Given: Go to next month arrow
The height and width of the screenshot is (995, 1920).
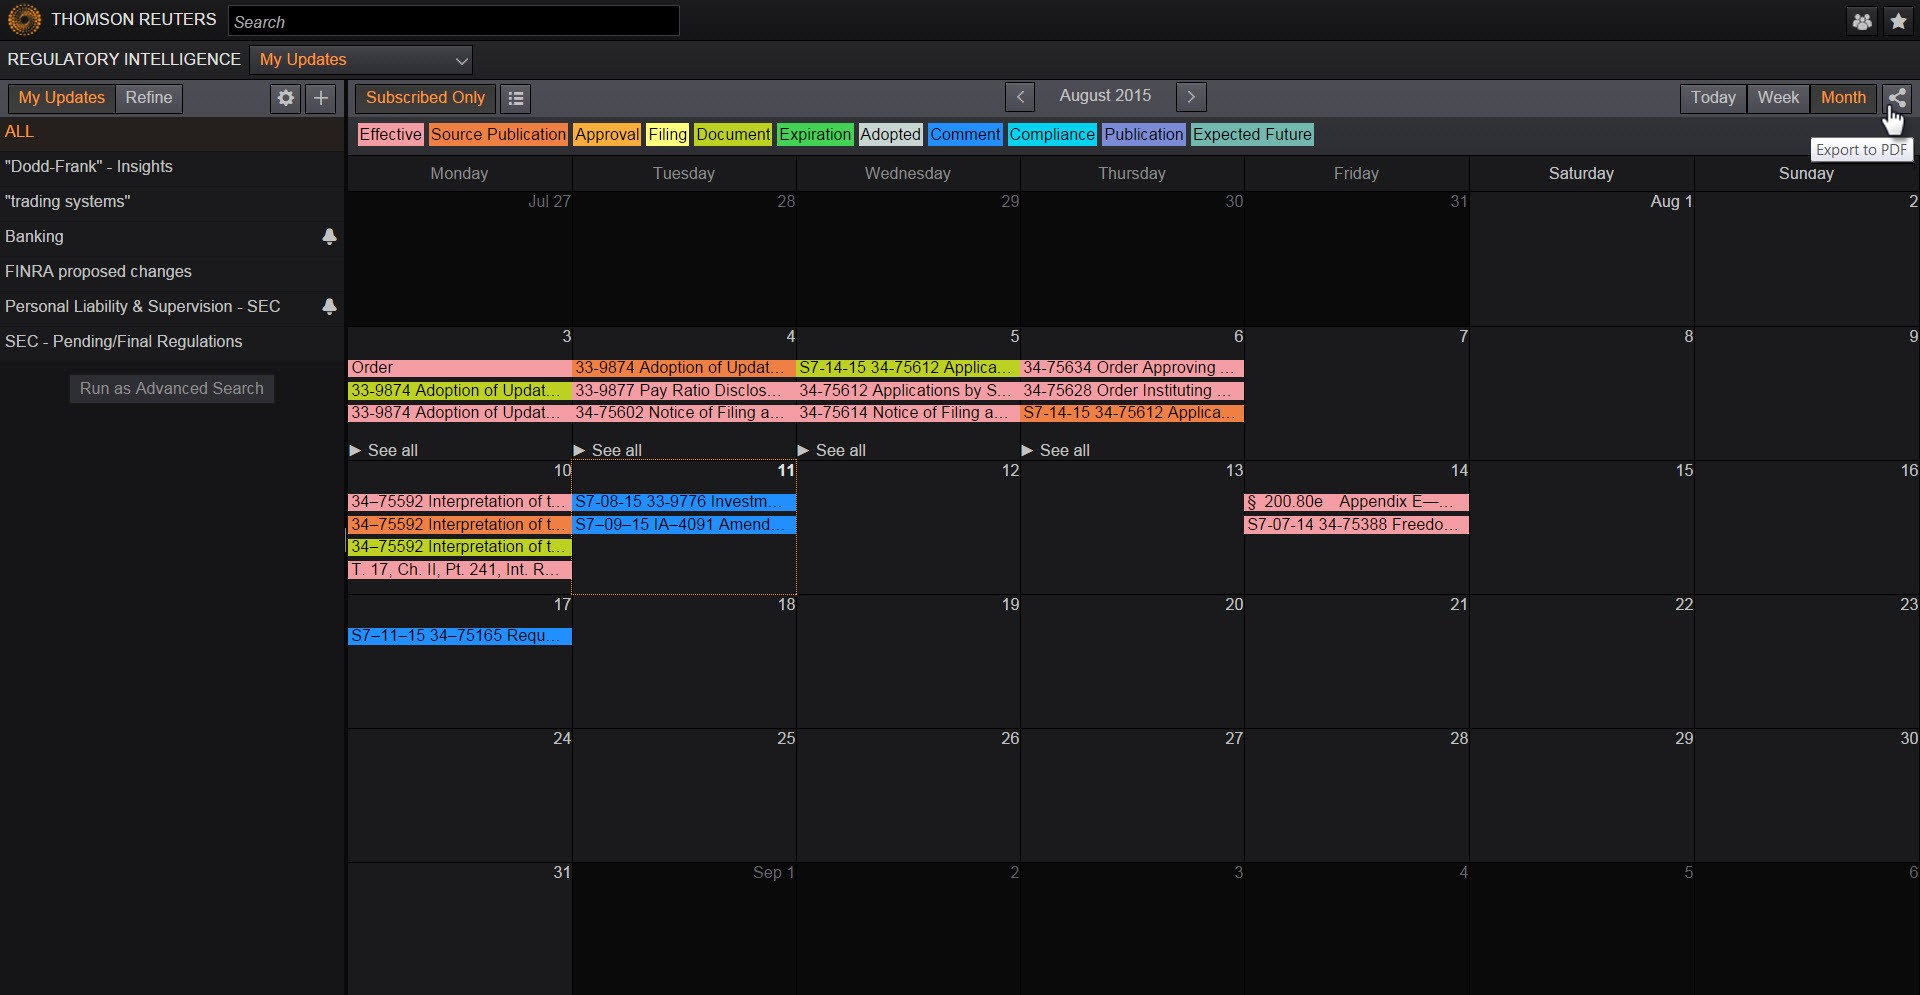Looking at the screenshot, I should 1191,97.
